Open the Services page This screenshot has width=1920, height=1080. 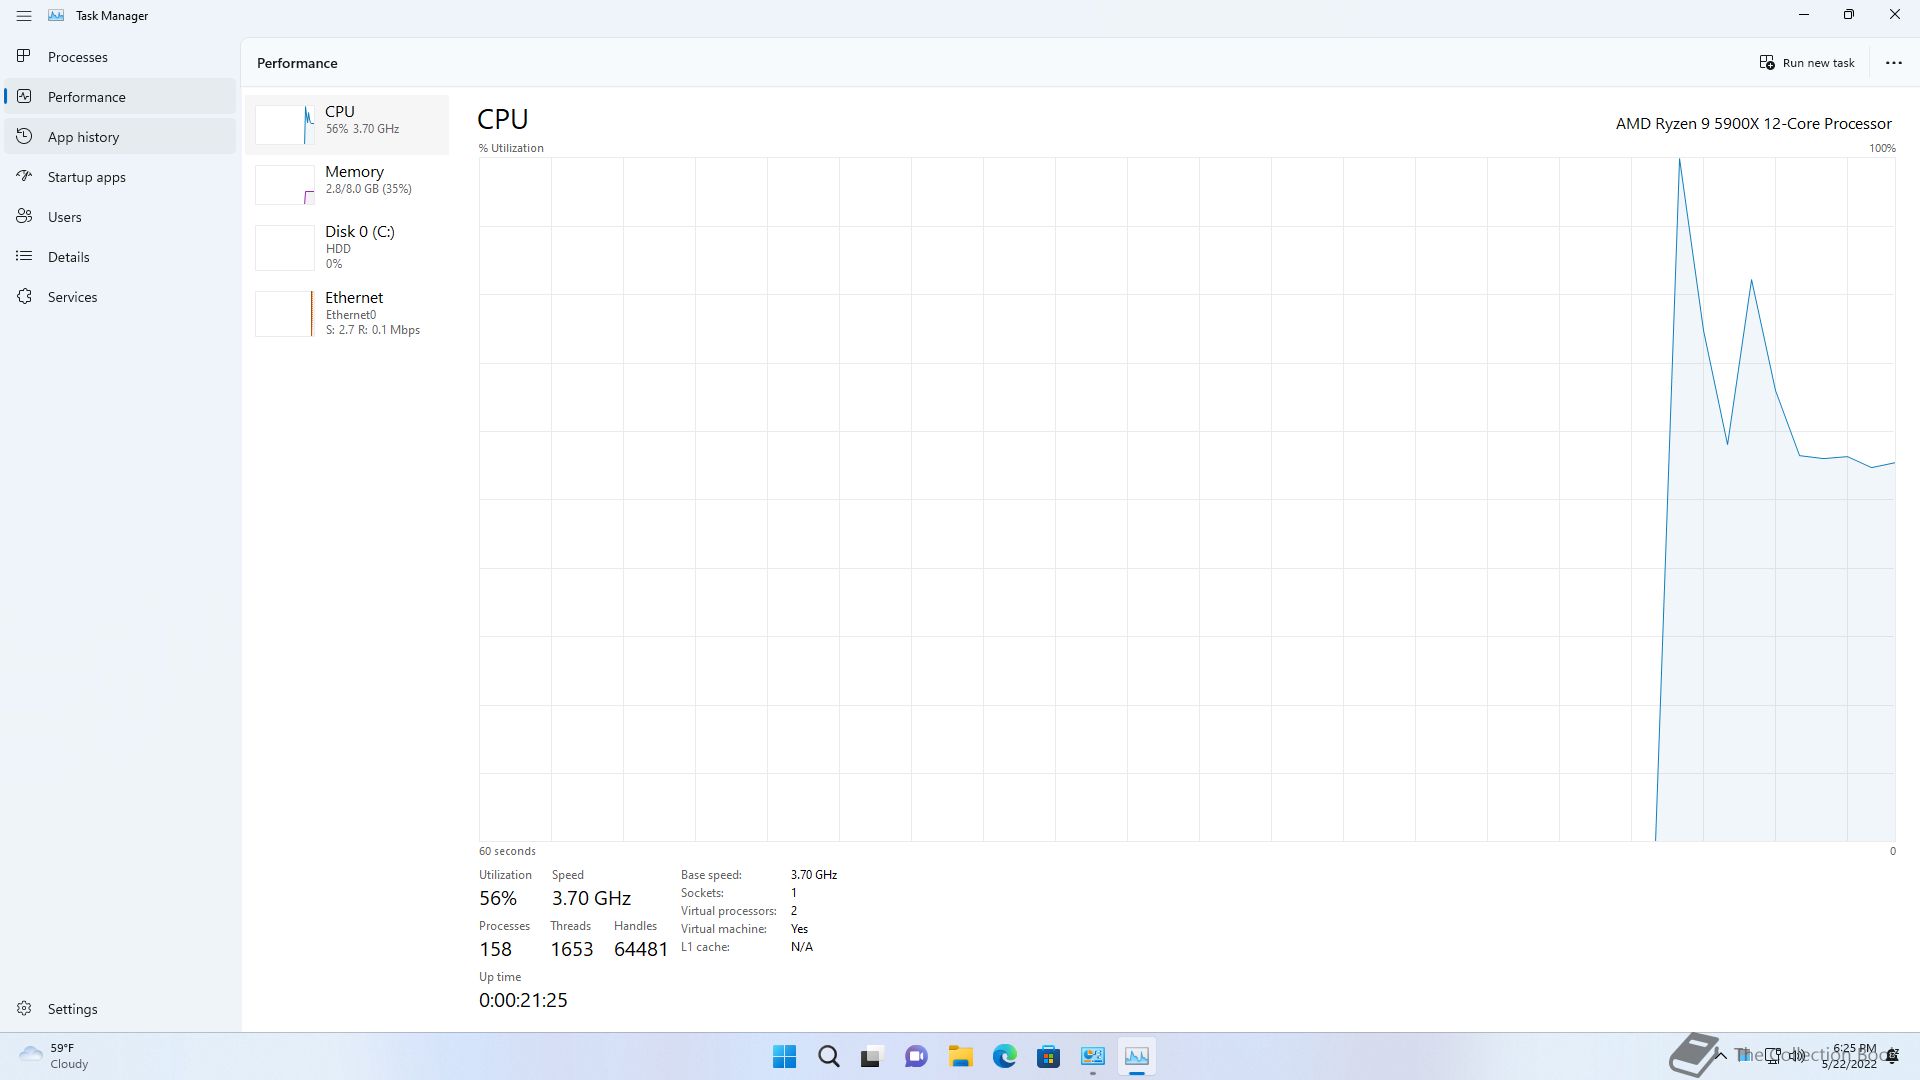(120, 297)
